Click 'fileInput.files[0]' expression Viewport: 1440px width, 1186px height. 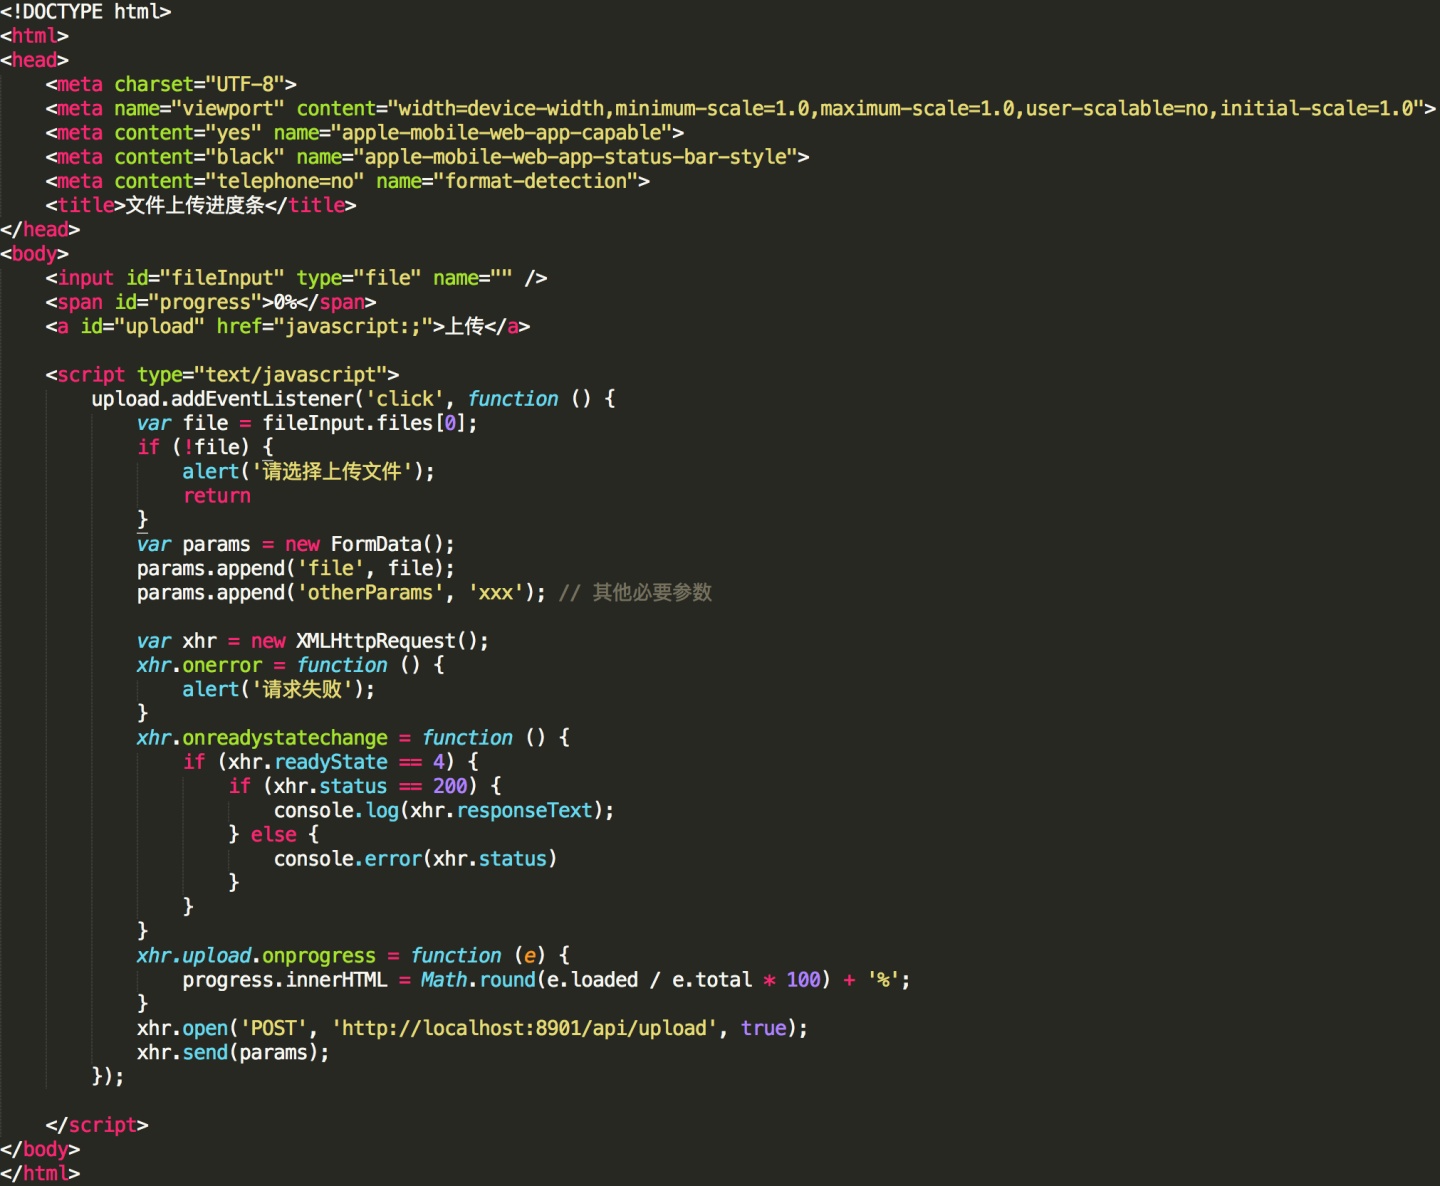click(x=364, y=423)
